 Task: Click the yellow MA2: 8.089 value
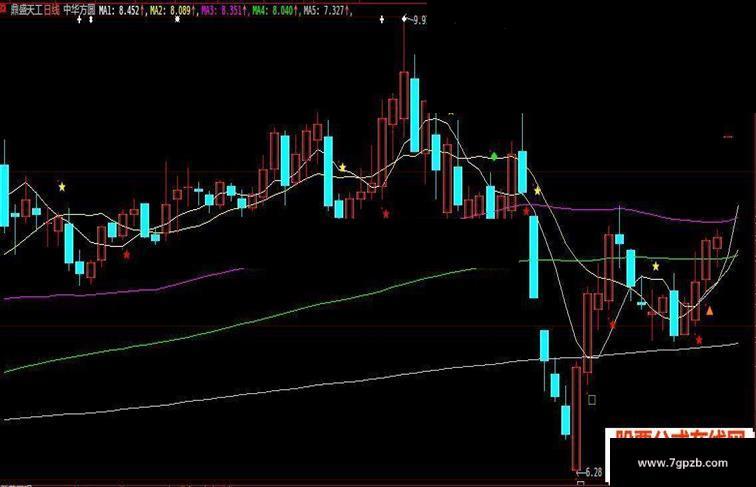click(170, 10)
